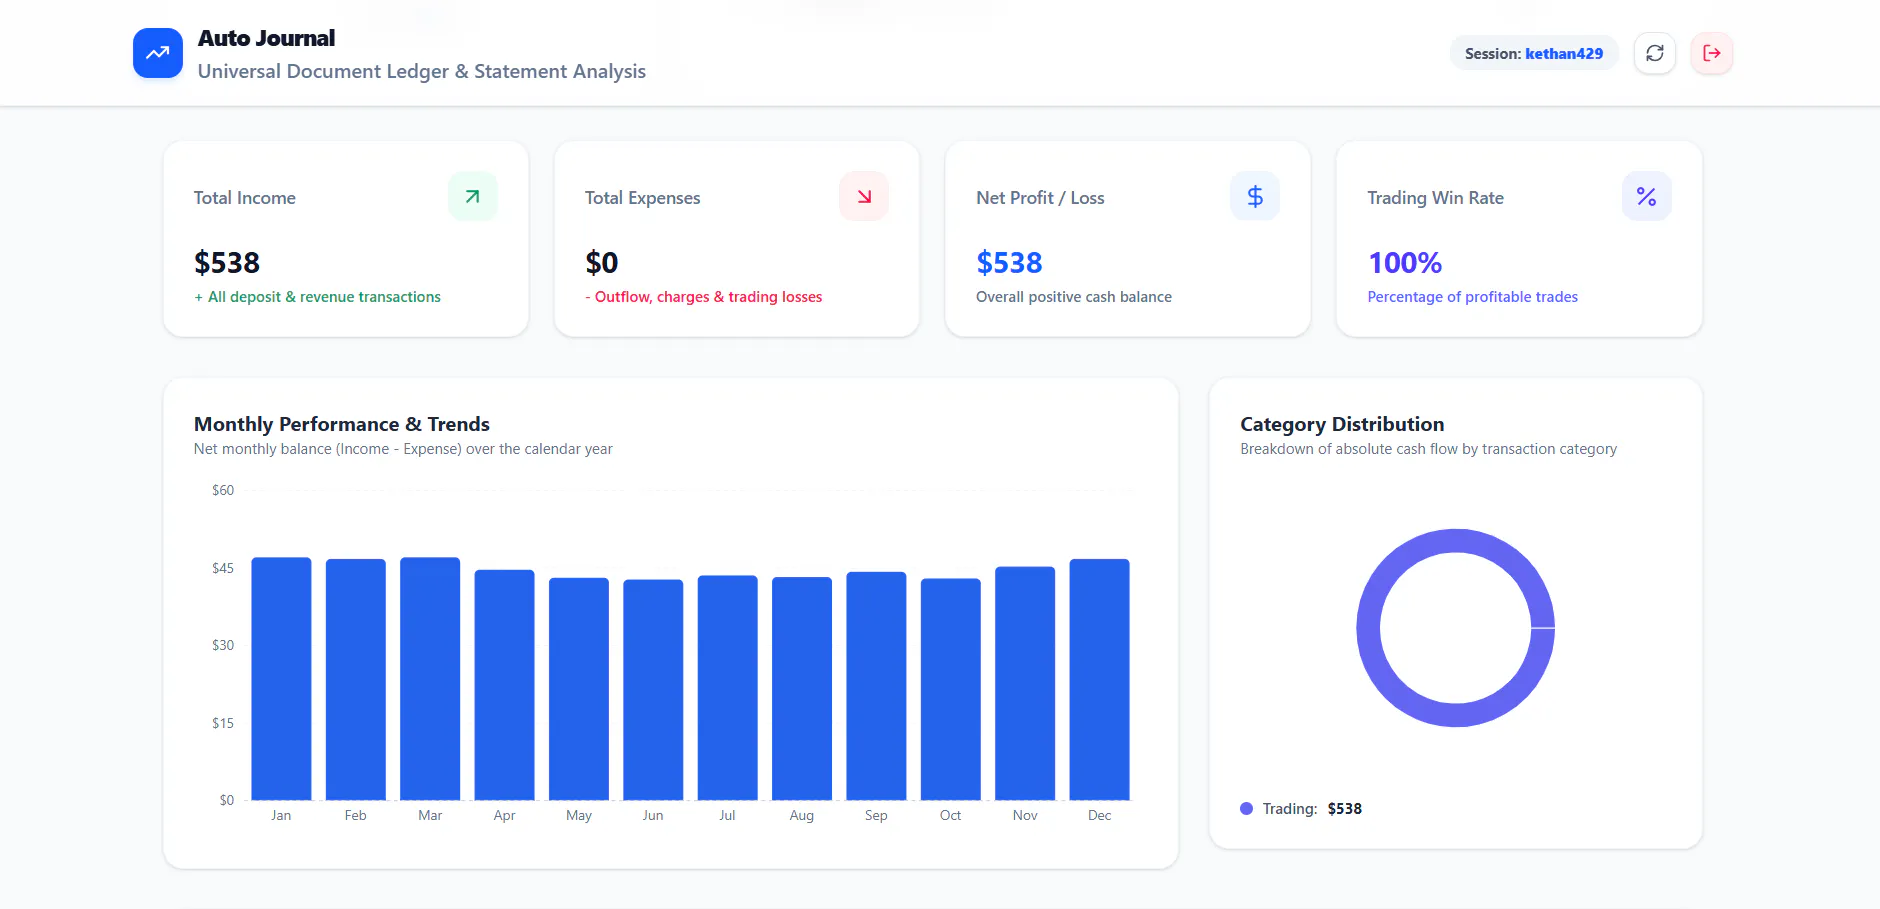Click the Apr bar in monthly chart
This screenshot has width=1880, height=909.
[505, 685]
